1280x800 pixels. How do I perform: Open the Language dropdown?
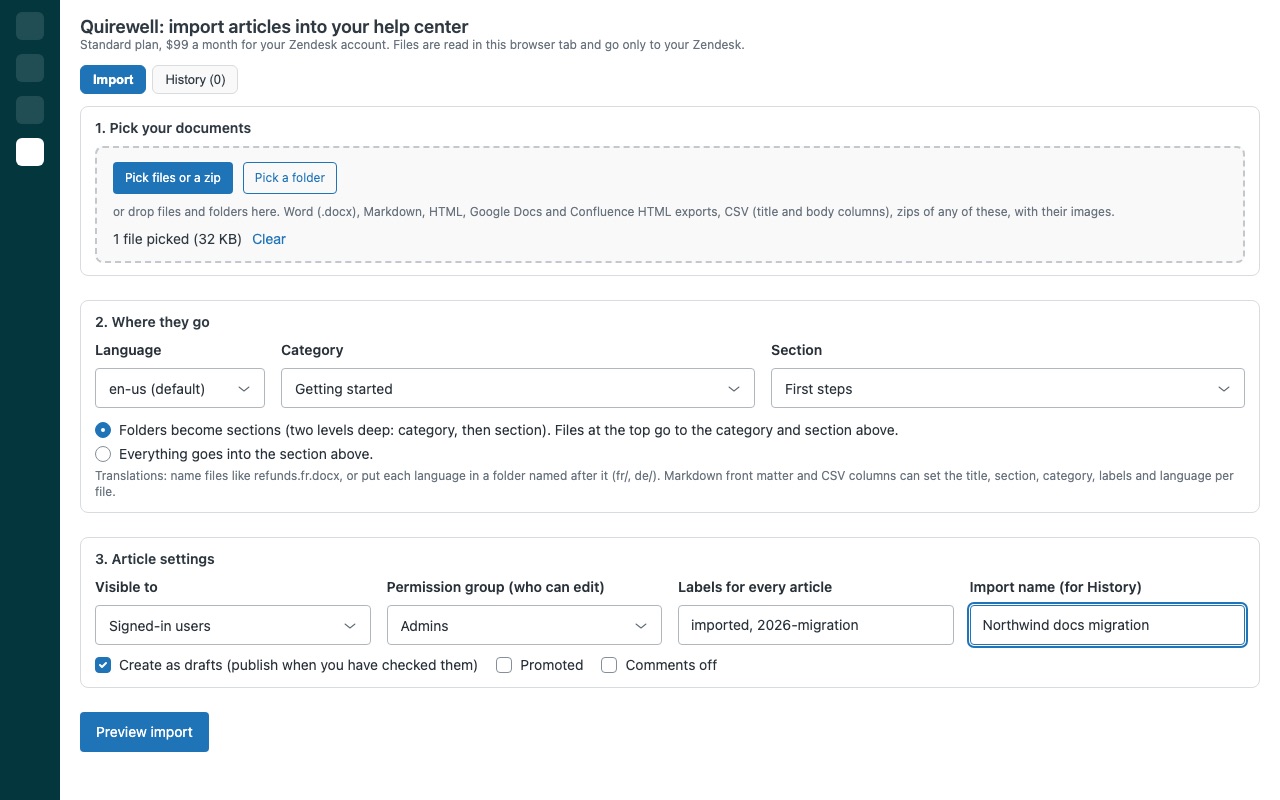[180, 388]
